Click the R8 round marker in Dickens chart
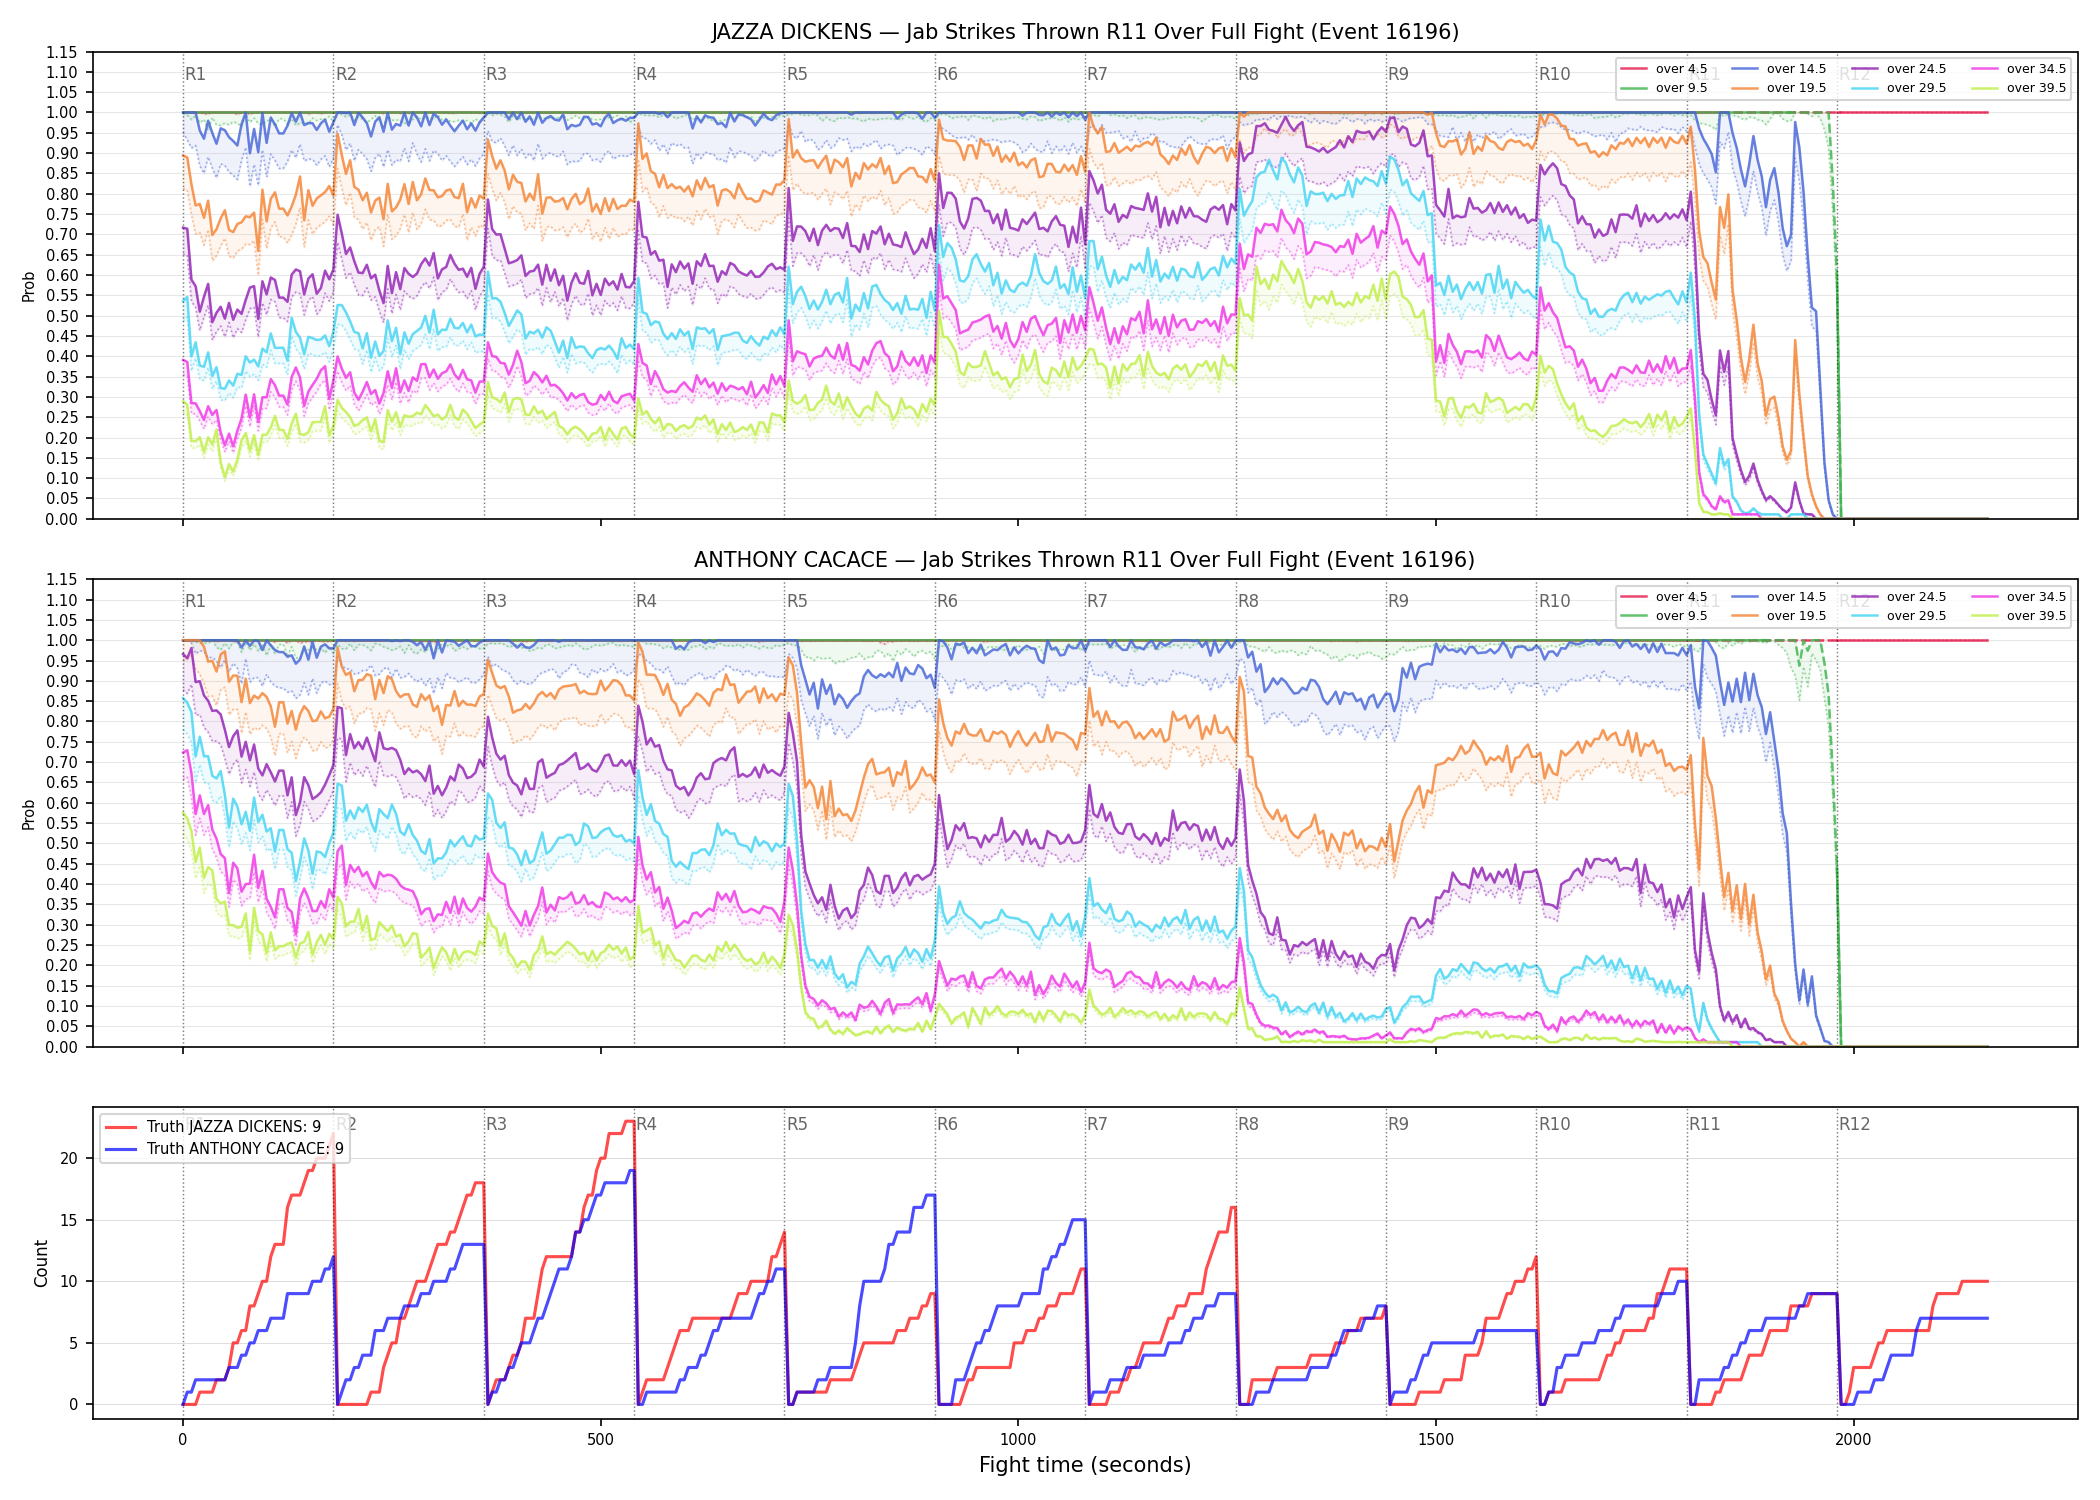Image resolution: width=2100 pixels, height=1500 pixels. click(1248, 74)
